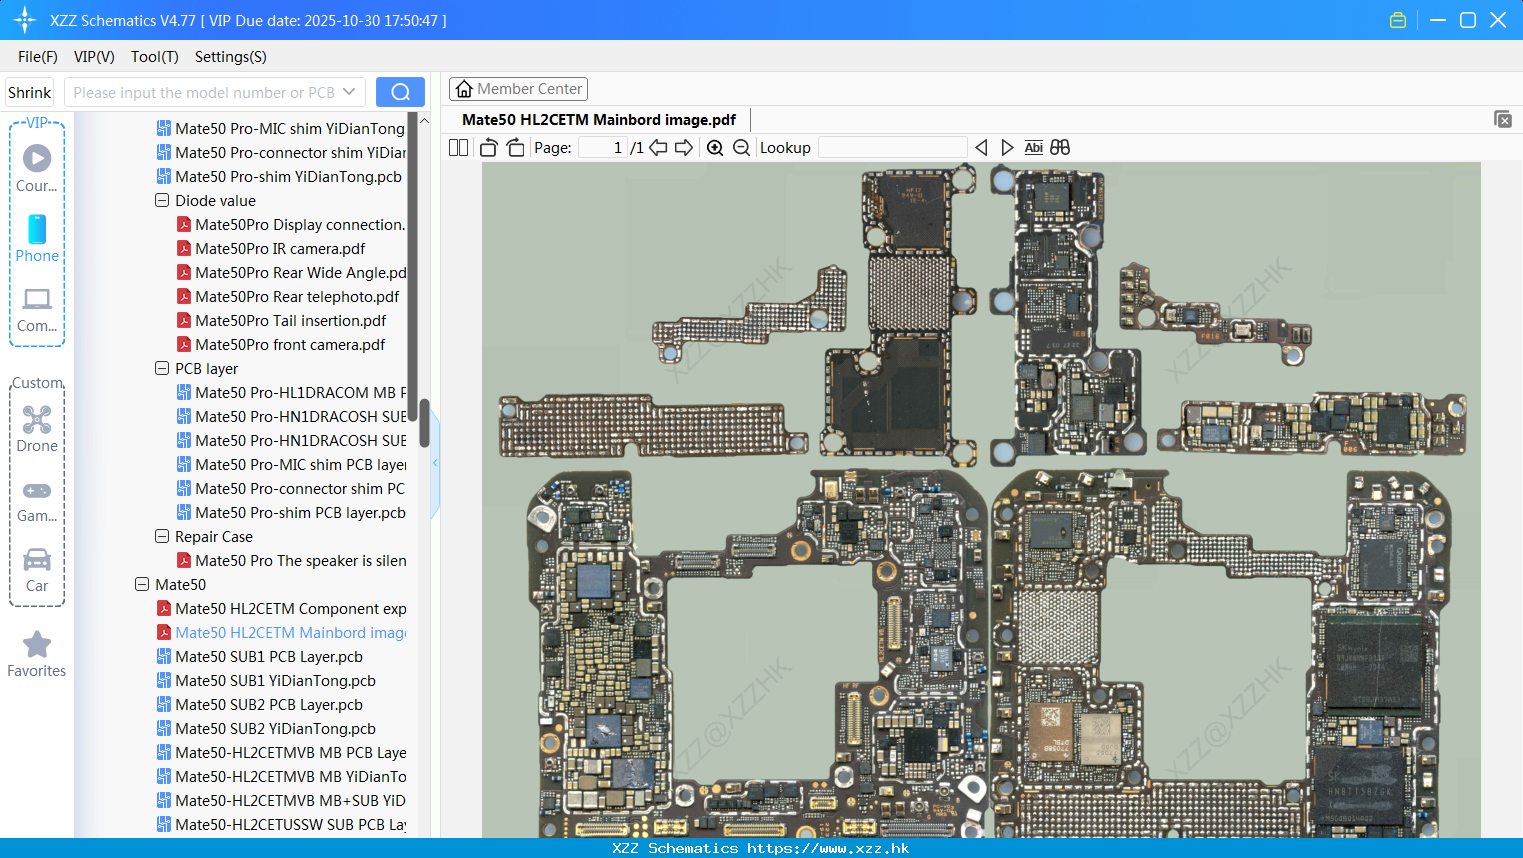Collapse the Diode value folder
Screen dimensions: 1523x858
click(162, 200)
